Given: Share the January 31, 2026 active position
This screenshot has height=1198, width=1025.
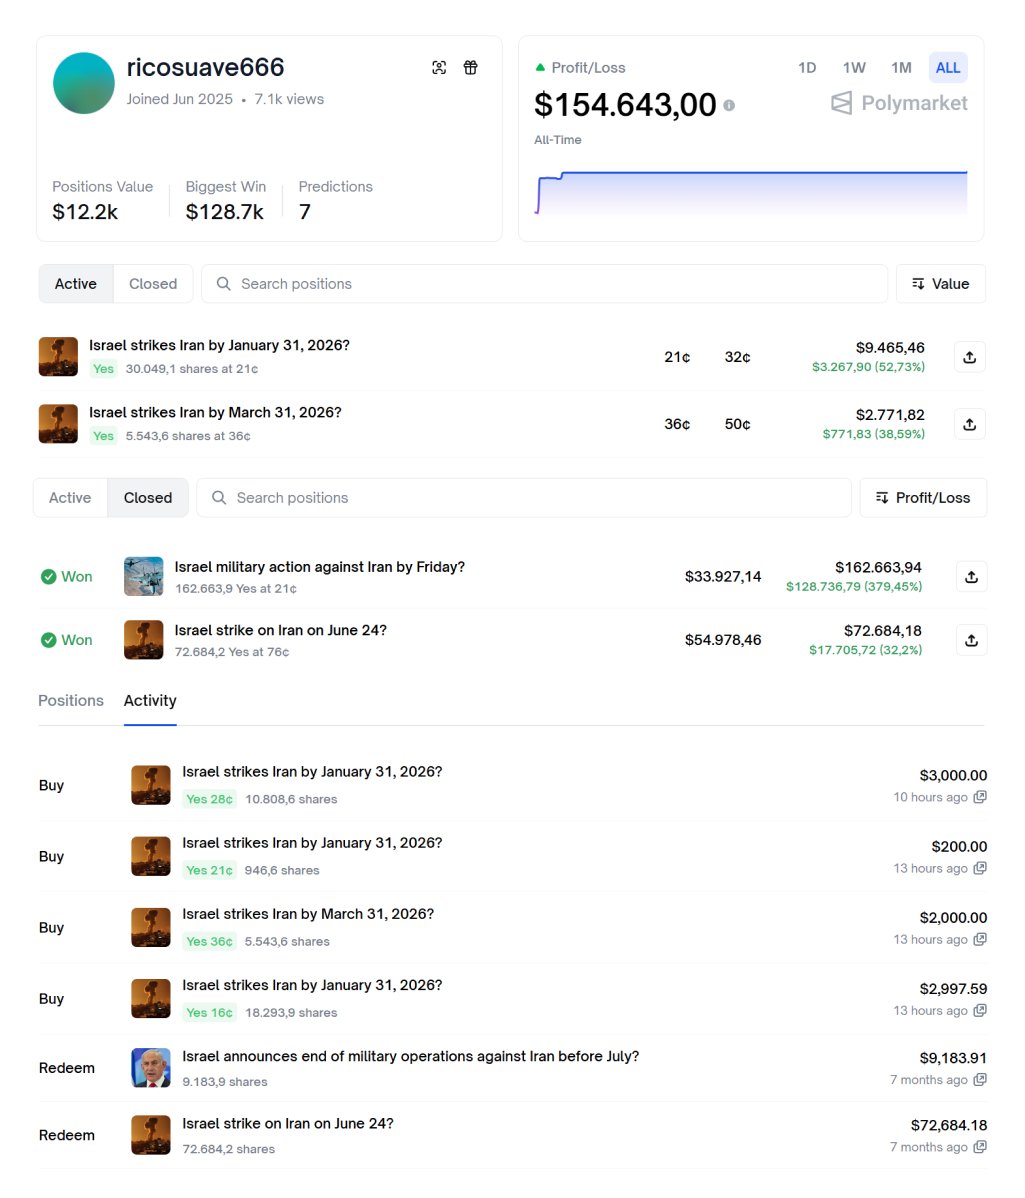Looking at the screenshot, I should click(969, 357).
